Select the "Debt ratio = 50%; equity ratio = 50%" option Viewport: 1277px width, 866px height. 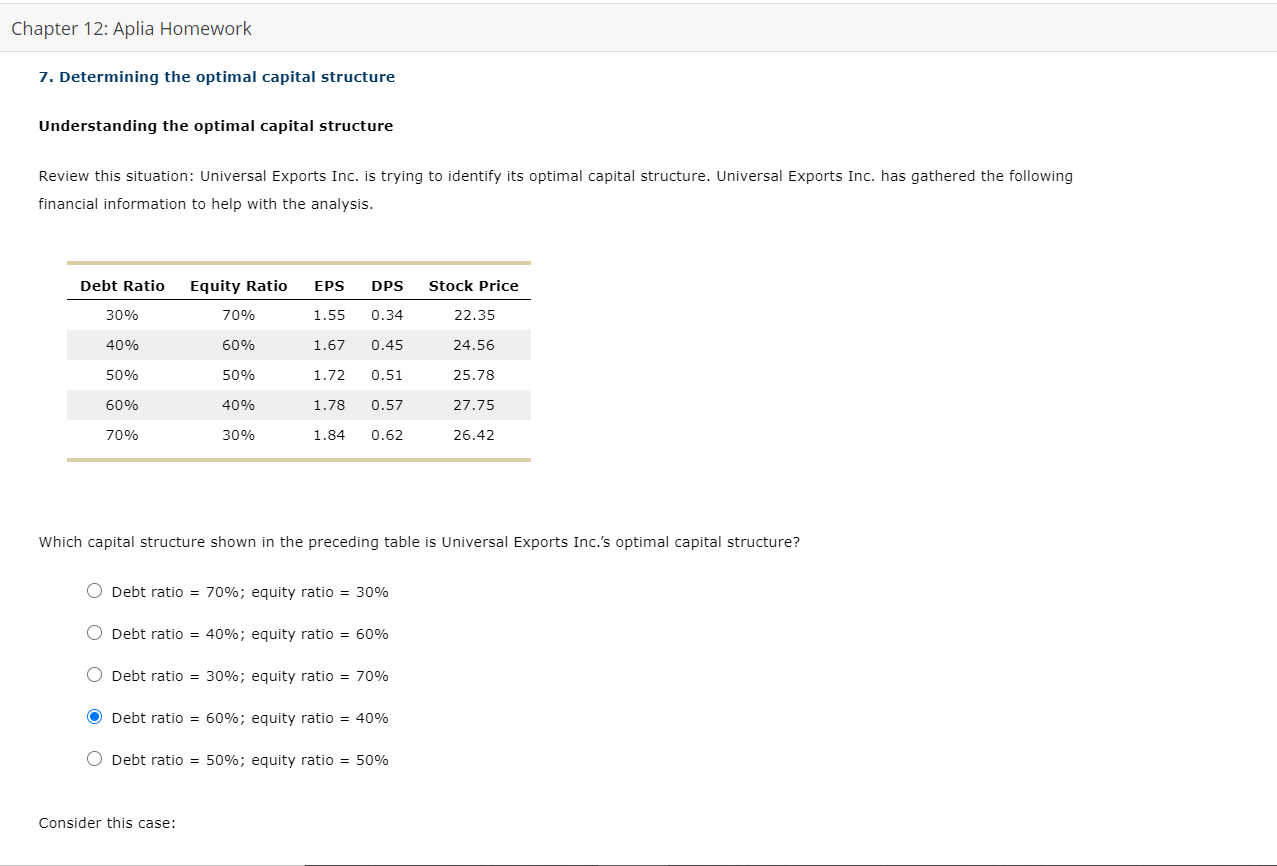[x=94, y=758]
